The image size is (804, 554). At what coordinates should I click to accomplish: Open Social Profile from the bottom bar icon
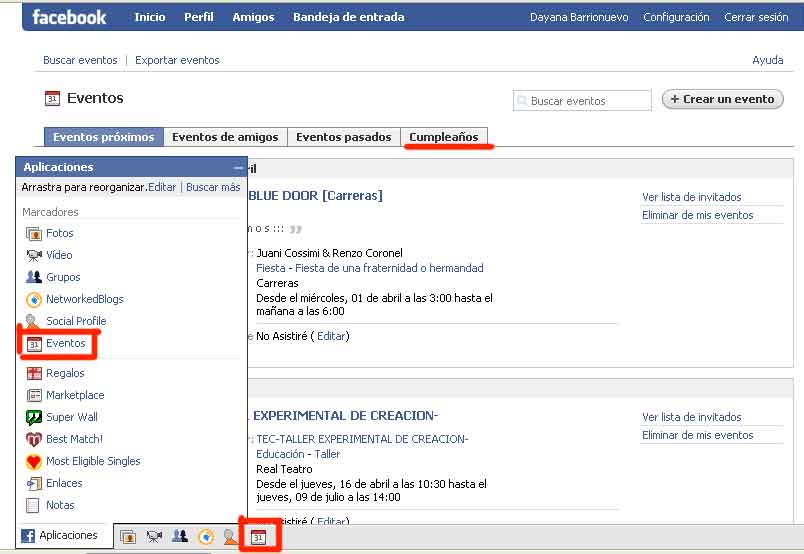pos(230,537)
